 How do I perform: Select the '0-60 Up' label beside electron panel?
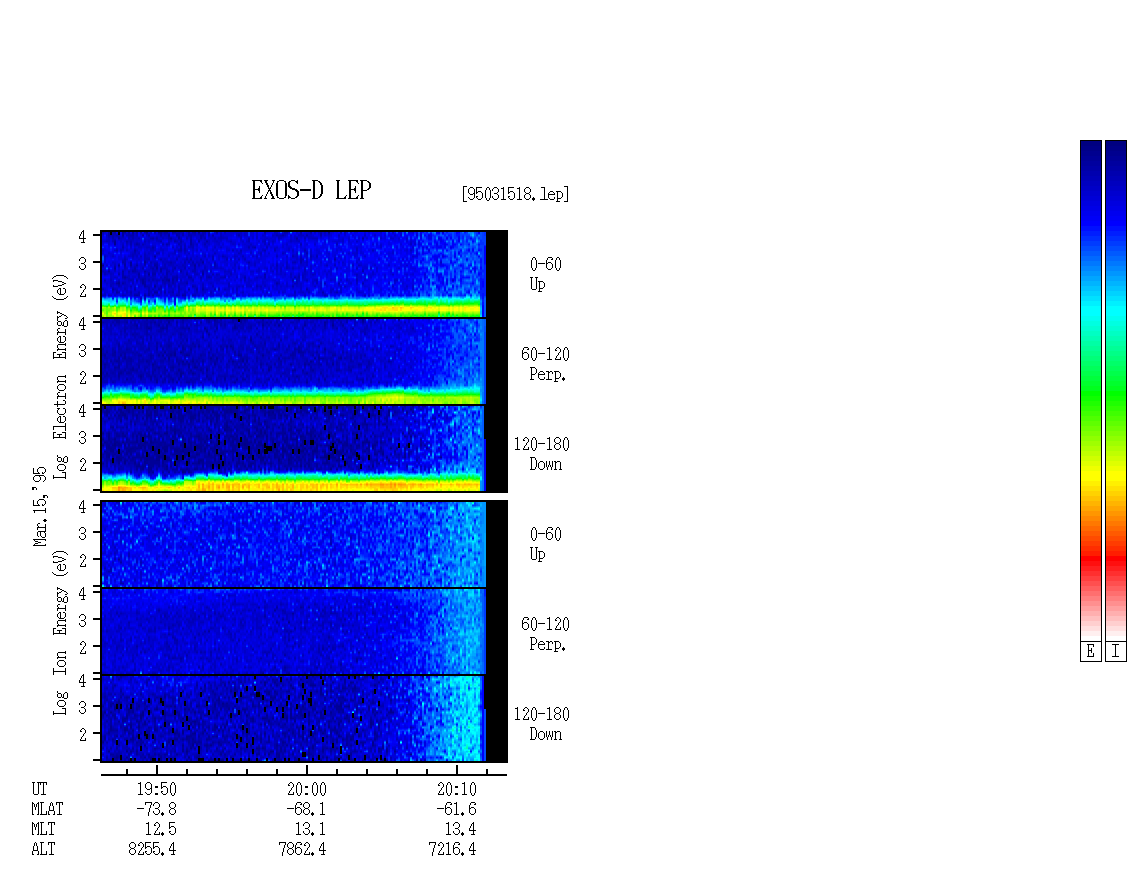click(x=546, y=274)
